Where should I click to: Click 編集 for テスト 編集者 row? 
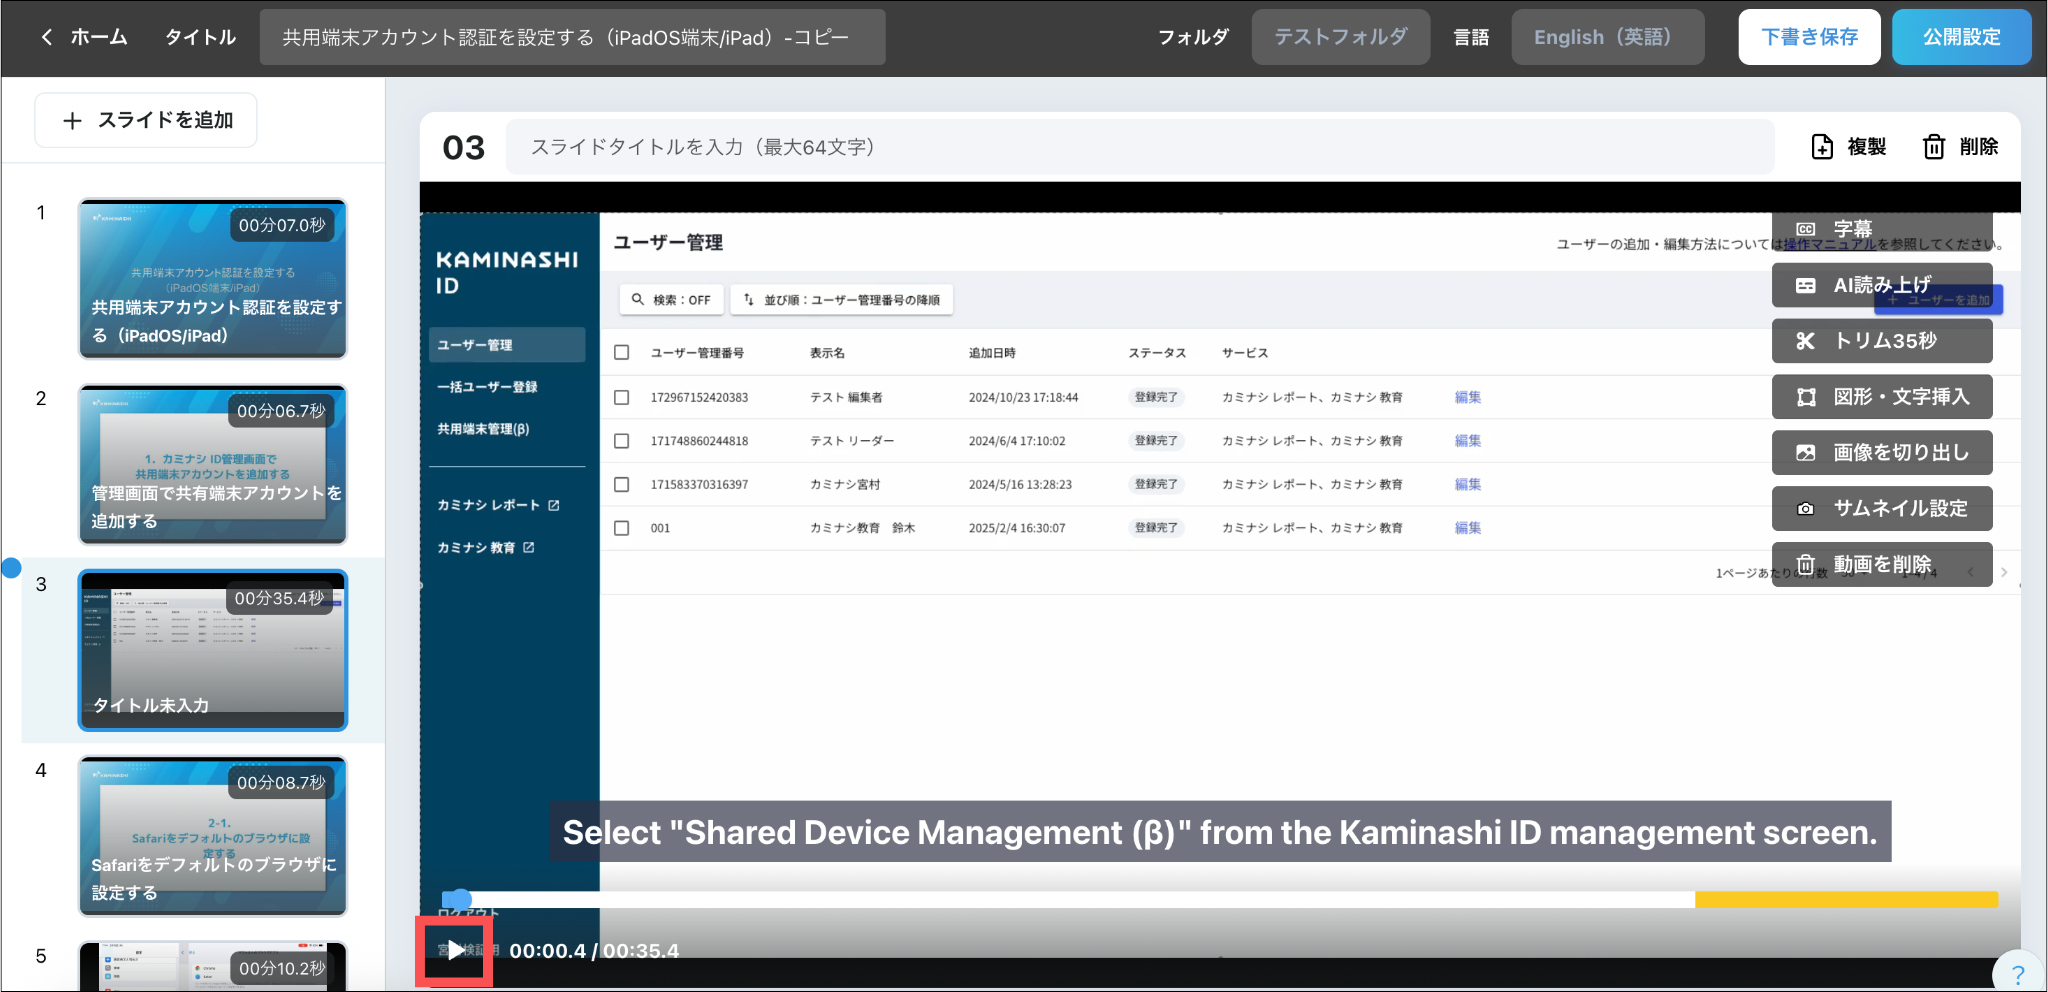point(1468,397)
